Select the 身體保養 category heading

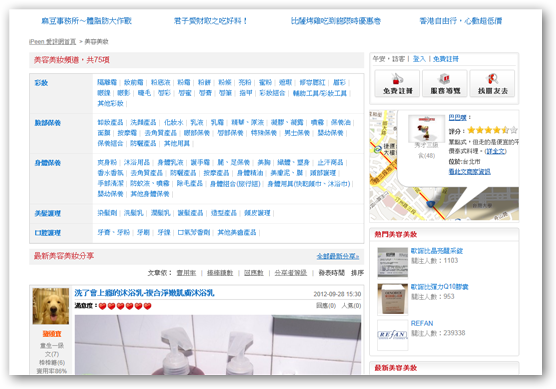point(48,163)
